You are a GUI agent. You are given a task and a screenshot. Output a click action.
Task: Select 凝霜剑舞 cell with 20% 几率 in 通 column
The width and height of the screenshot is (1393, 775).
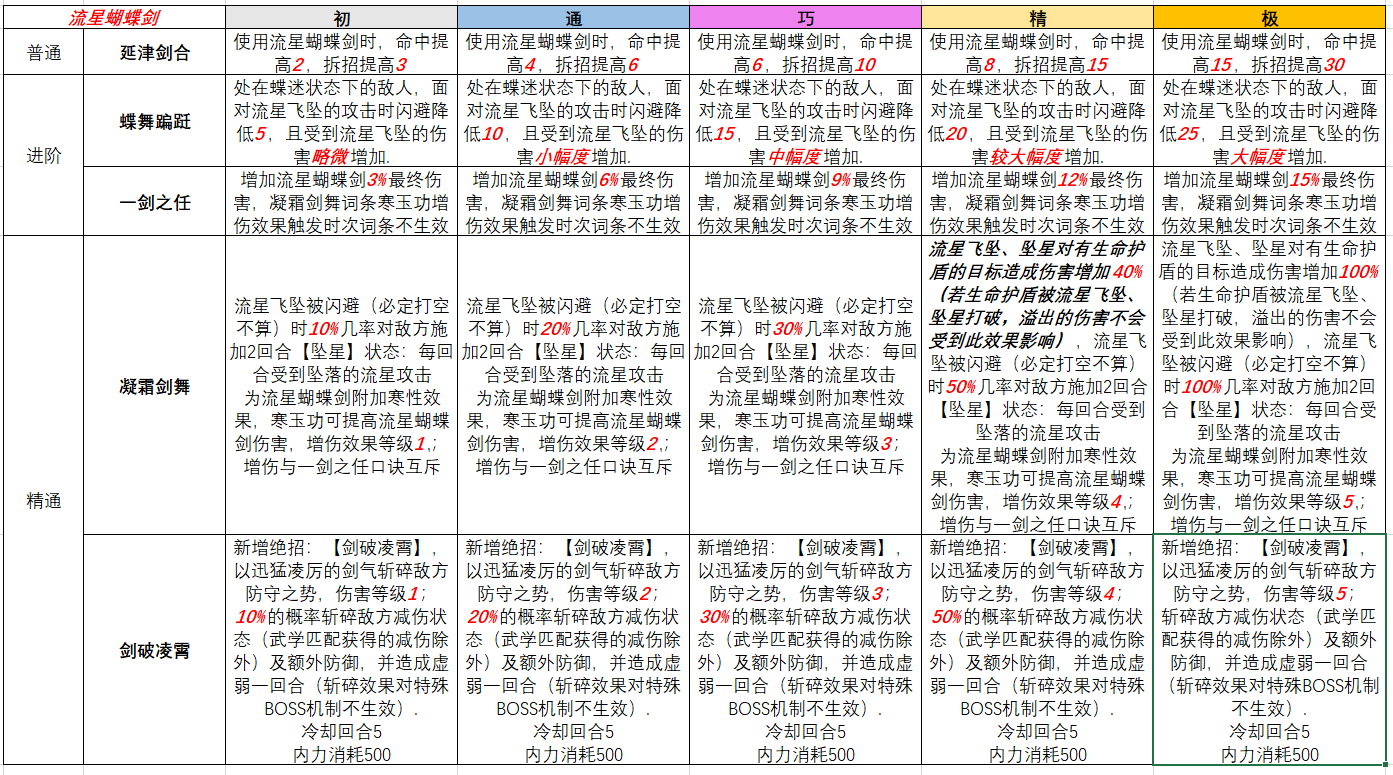(x=573, y=385)
